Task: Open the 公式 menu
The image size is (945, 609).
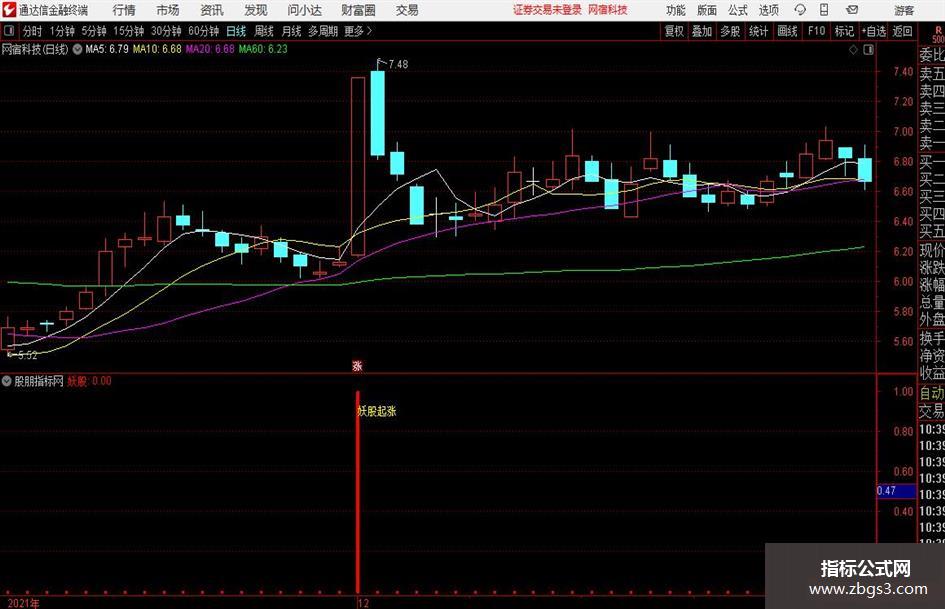Action: click(x=738, y=10)
